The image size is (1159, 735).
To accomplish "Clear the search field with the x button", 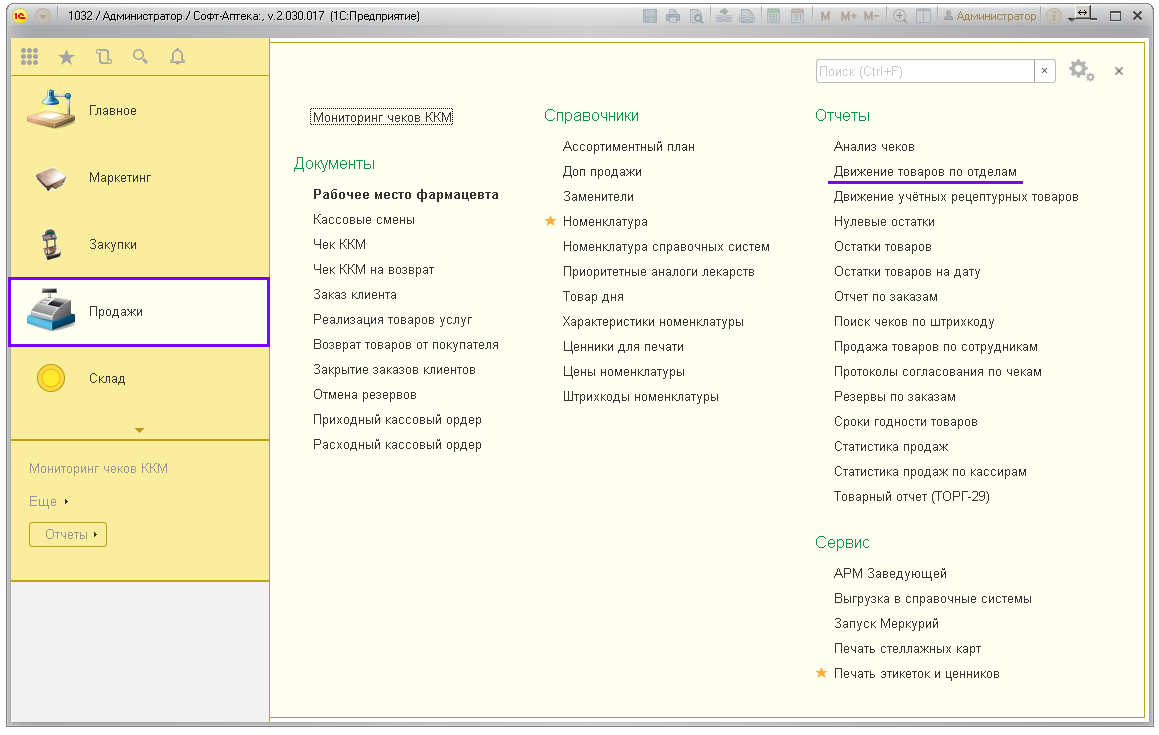I will click(1045, 71).
